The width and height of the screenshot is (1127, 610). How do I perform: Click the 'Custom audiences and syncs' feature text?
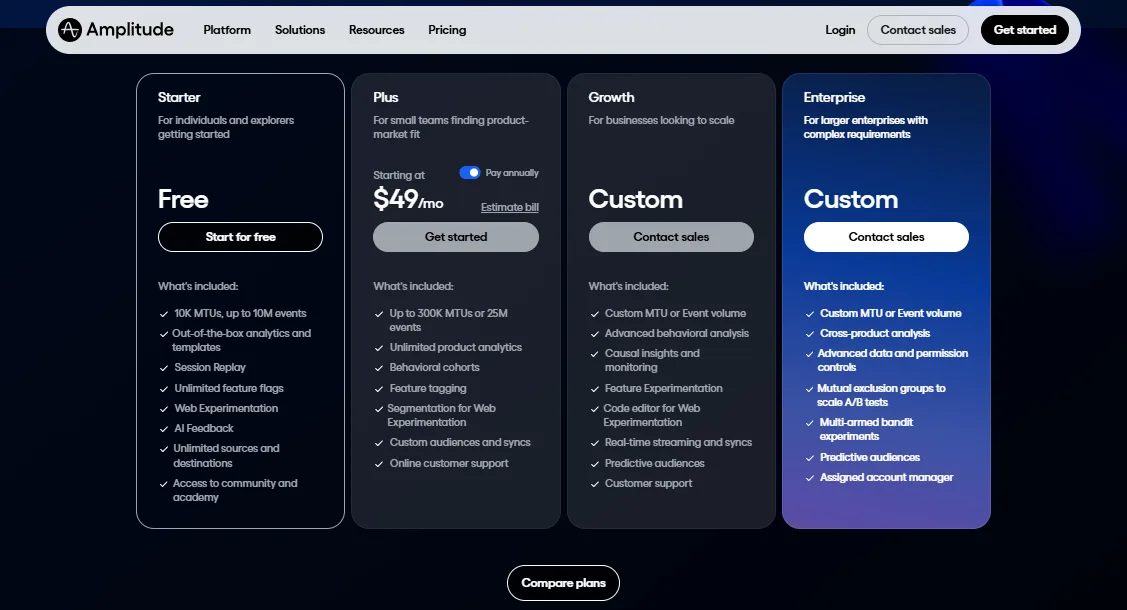[460, 443]
